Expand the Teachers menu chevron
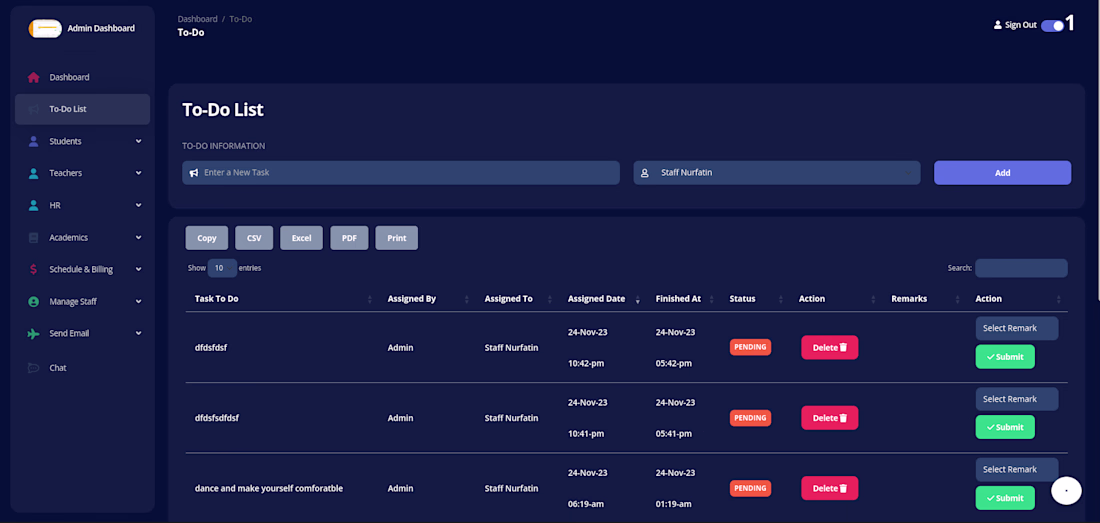The height and width of the screenshot is (523, 1100). click(138, 173)
